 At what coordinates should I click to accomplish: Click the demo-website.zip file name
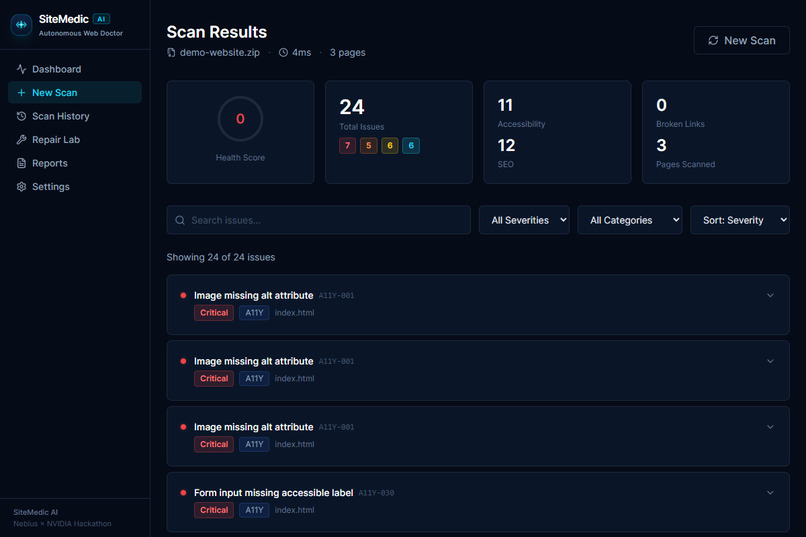219,52
